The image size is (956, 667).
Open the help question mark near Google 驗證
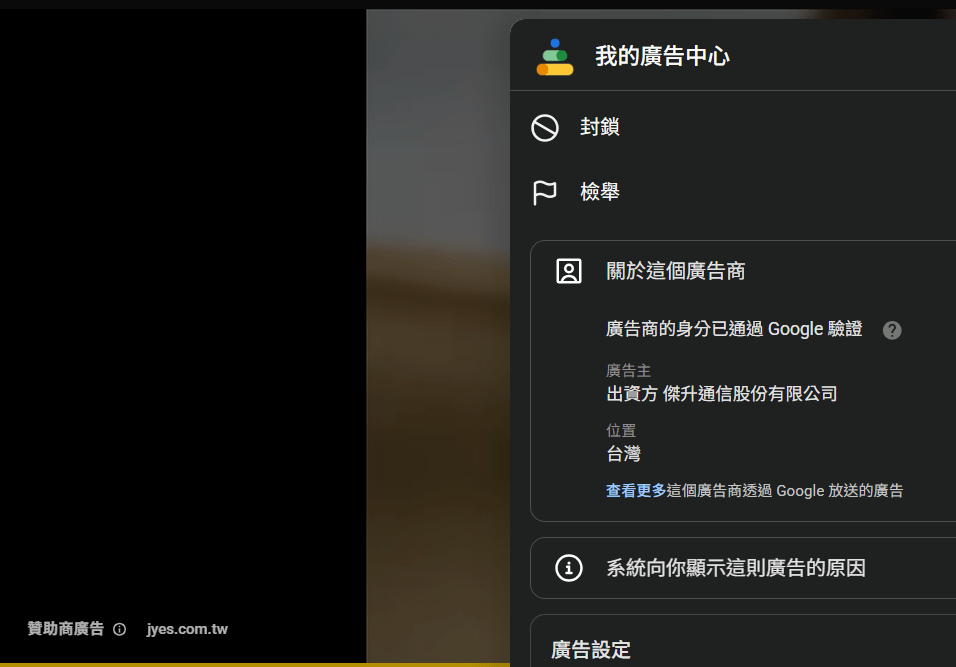(892, 330)
